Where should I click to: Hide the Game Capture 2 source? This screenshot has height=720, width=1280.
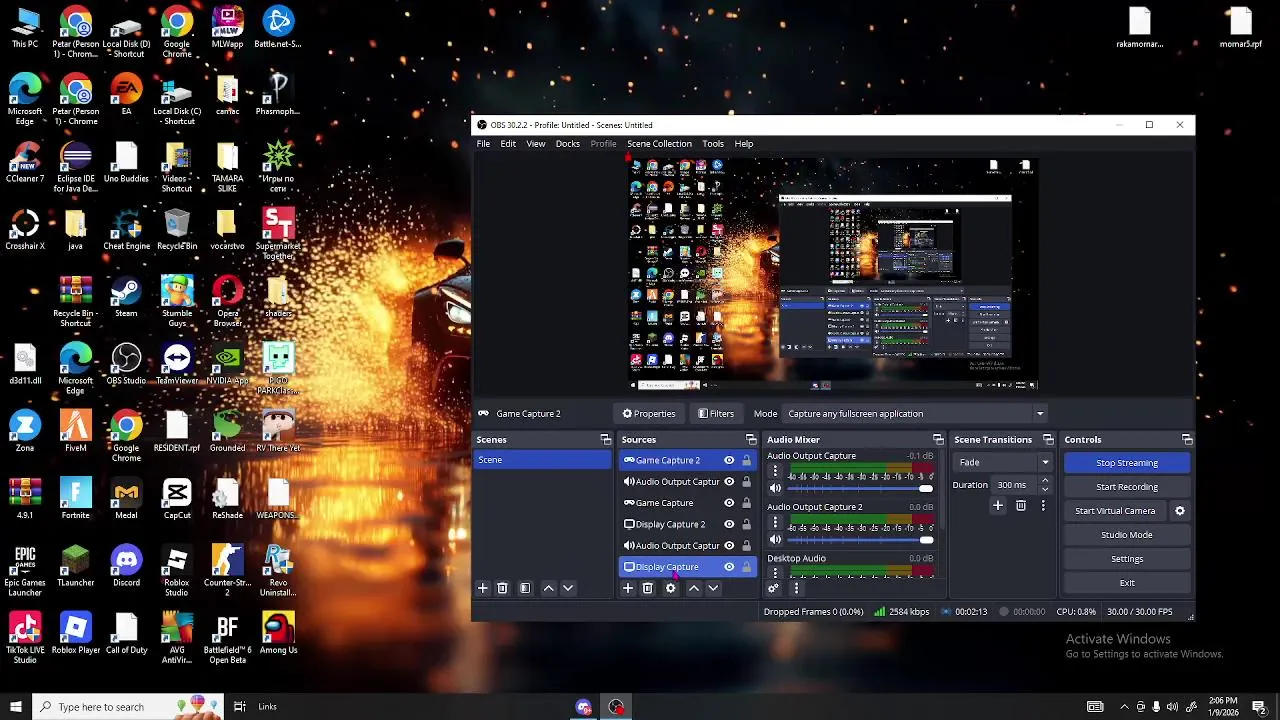tap(729, 461)
